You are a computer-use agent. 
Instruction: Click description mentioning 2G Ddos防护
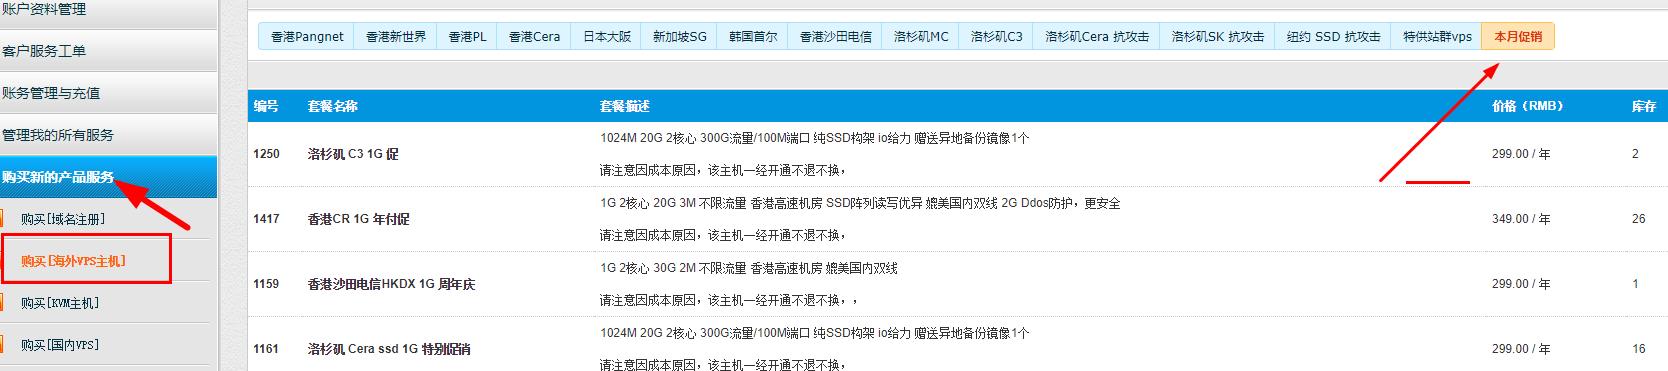click(860, 203)
